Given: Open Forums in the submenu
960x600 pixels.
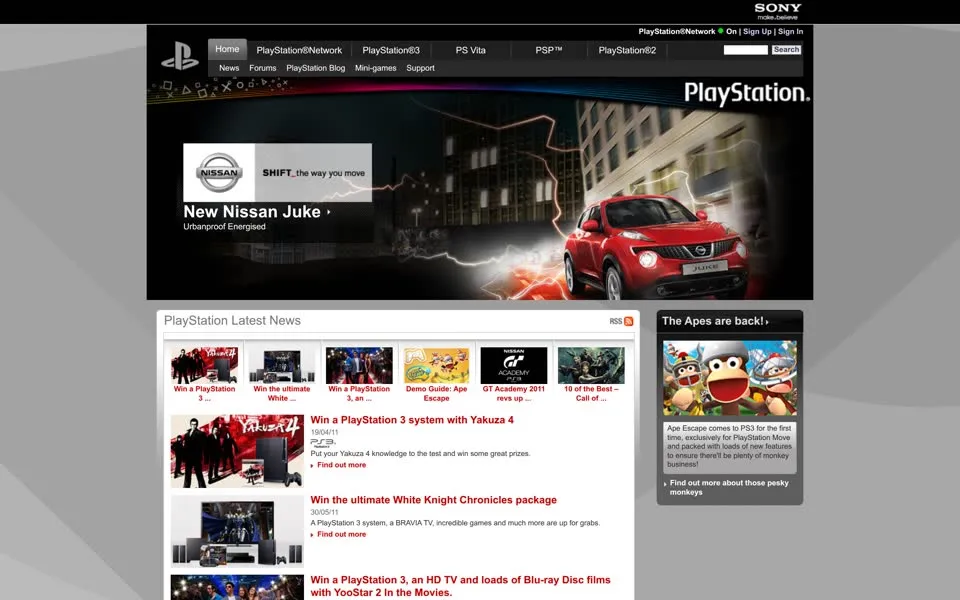Looking at the screenshot, I should pyautogui.click(x=263, y=68).
